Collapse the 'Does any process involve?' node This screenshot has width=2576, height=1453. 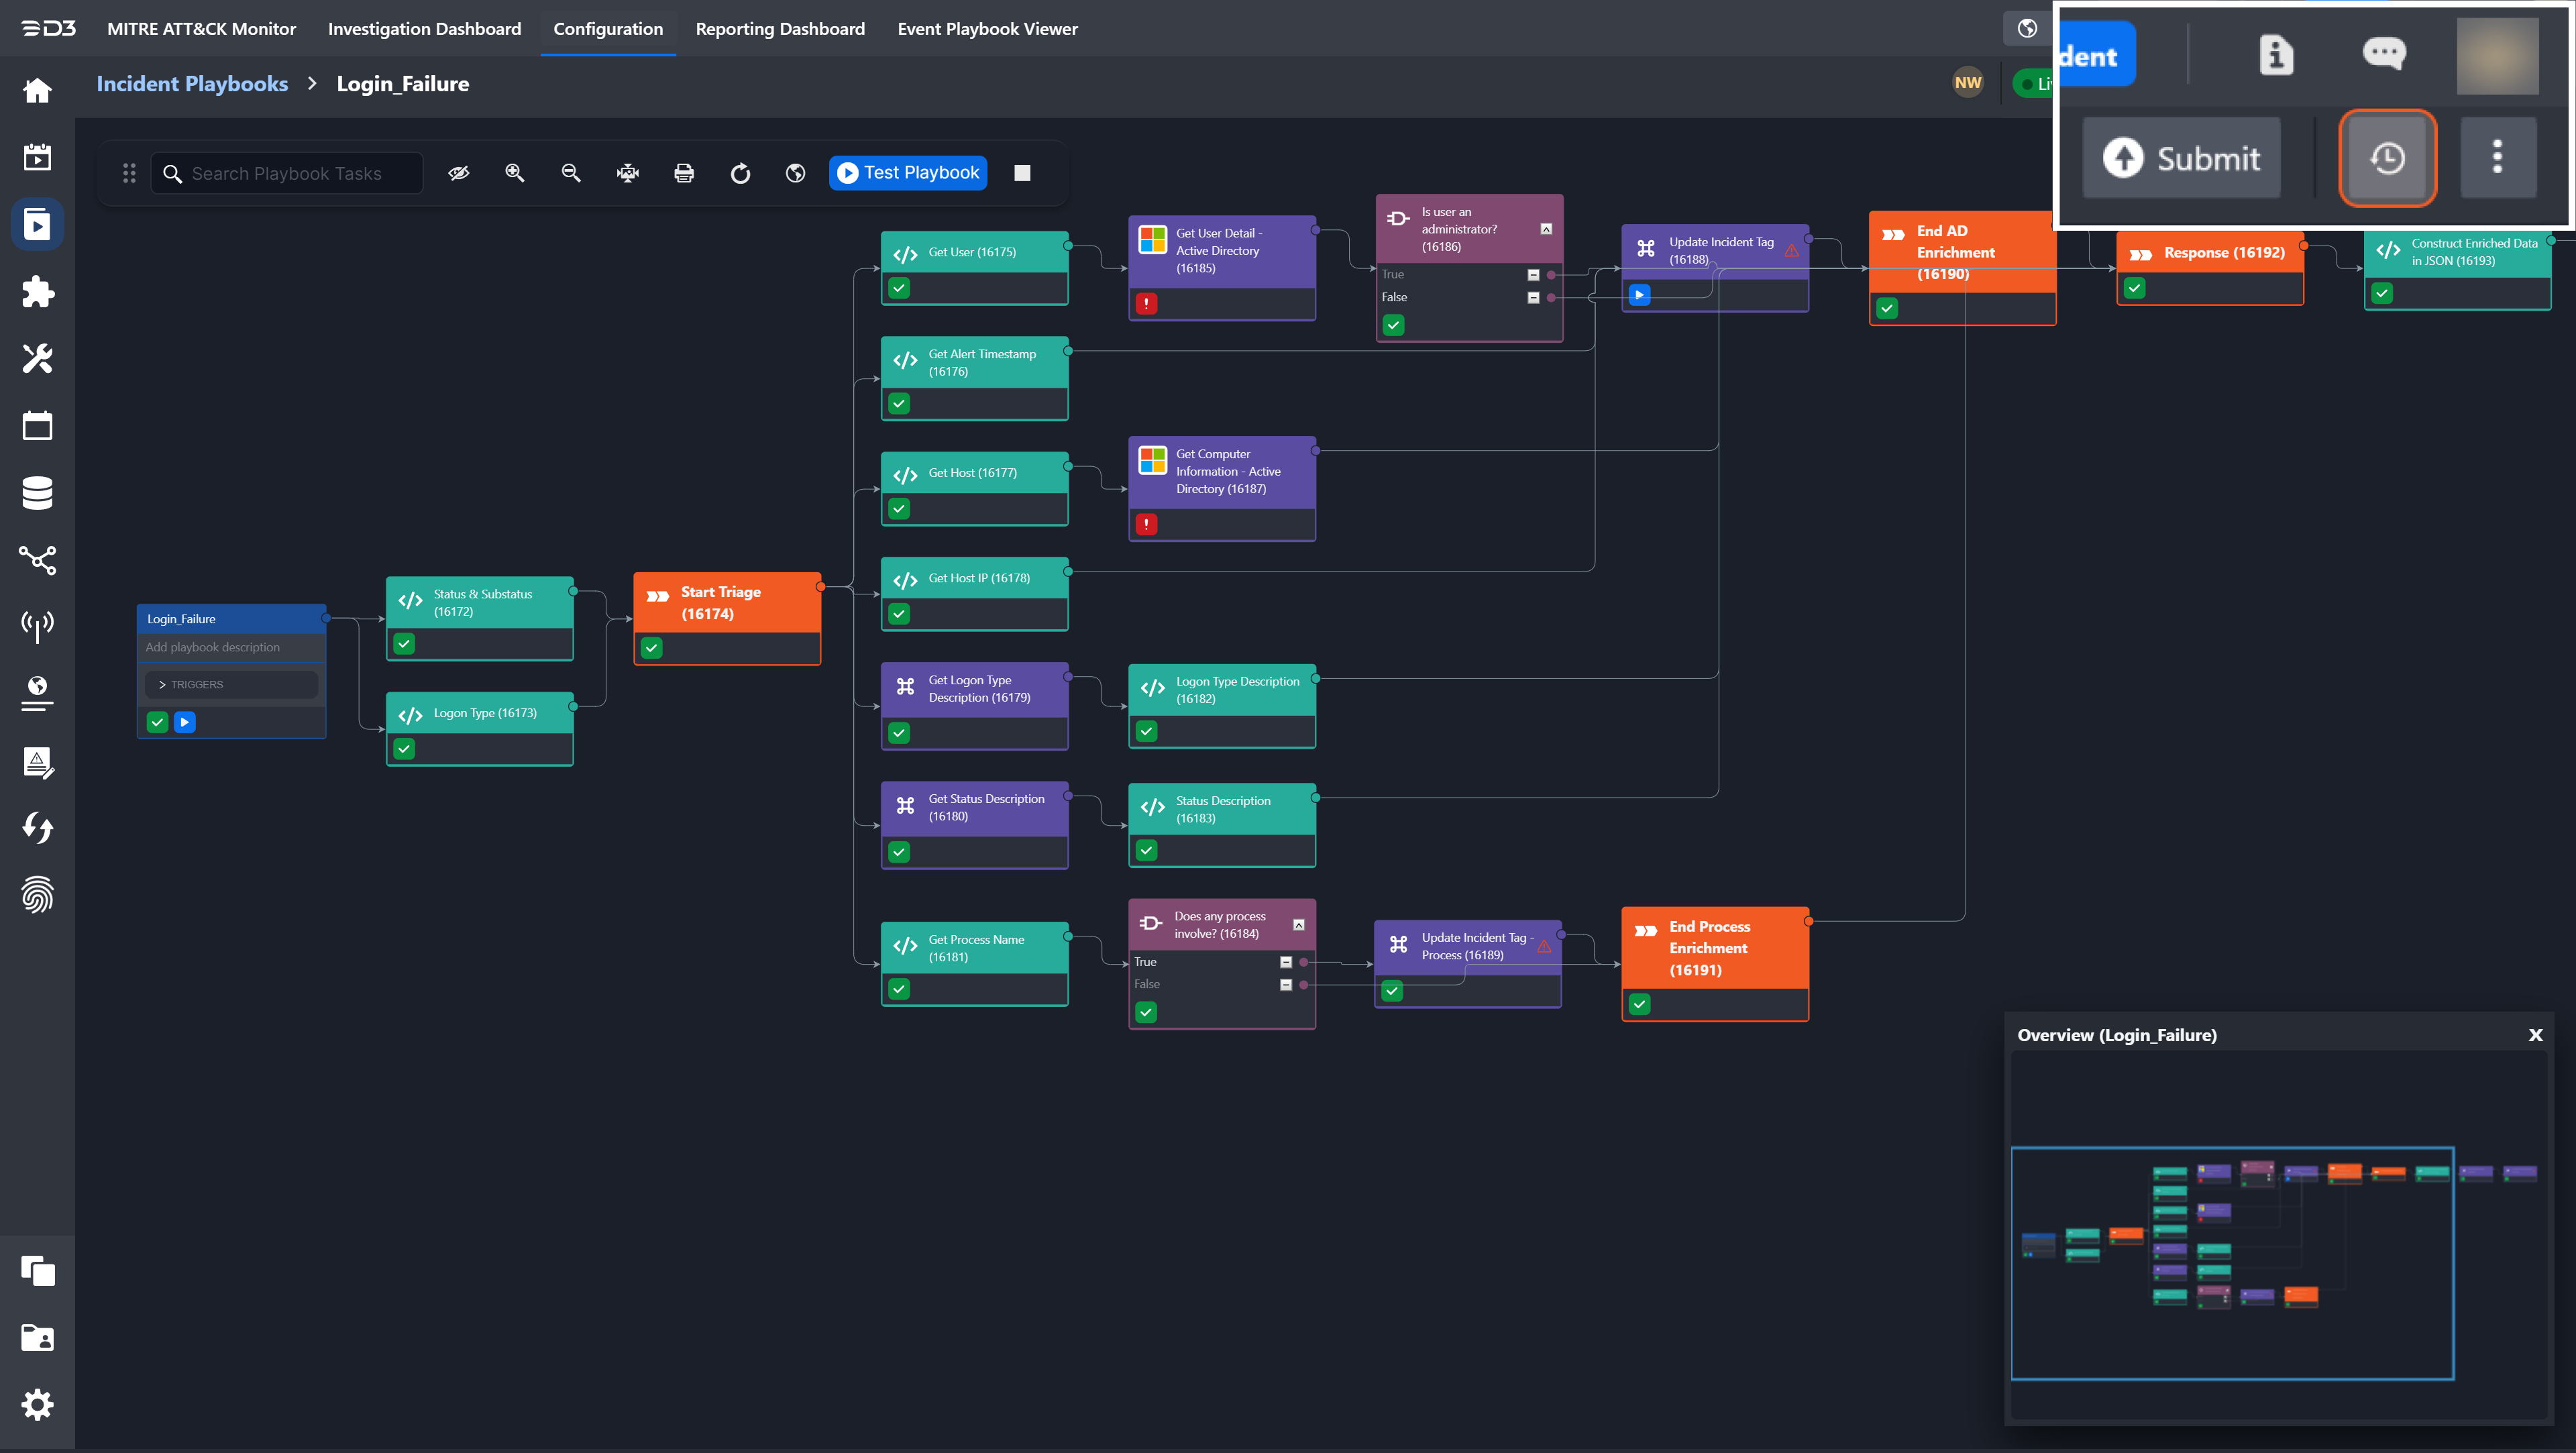[1299, 925]
